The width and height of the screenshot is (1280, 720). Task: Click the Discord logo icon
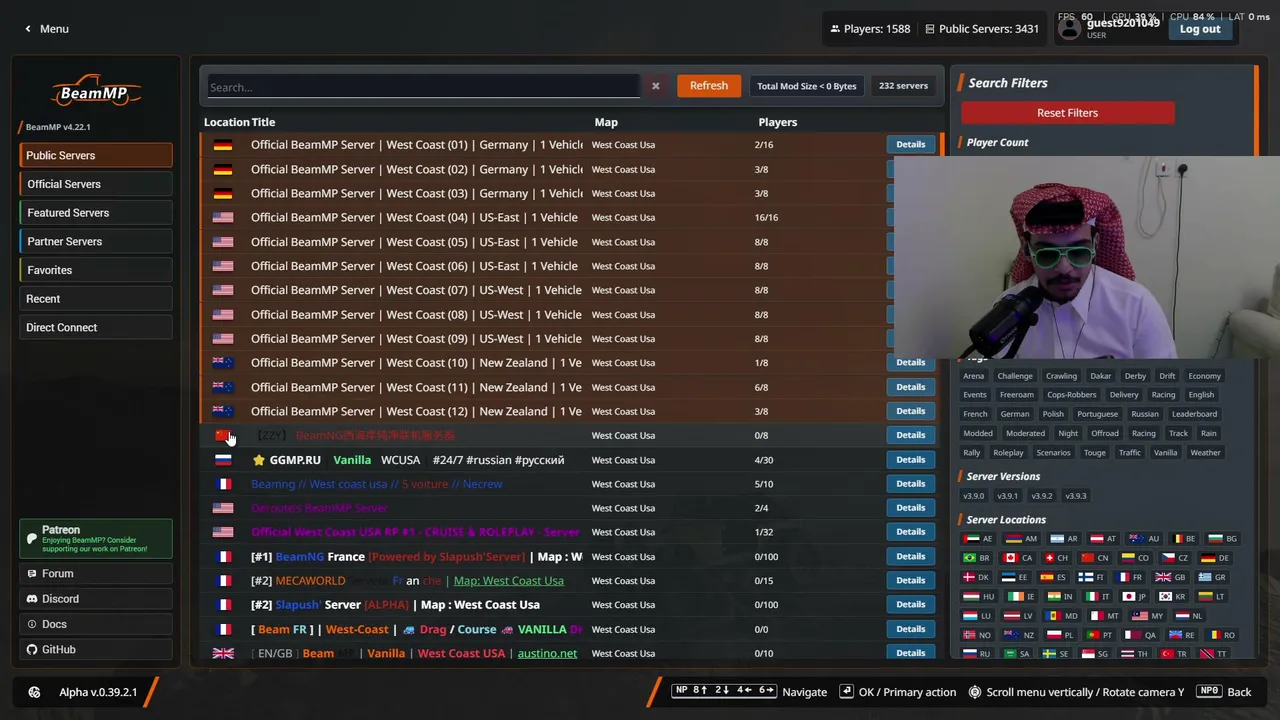pyautogui.click(x=32, y=599)
